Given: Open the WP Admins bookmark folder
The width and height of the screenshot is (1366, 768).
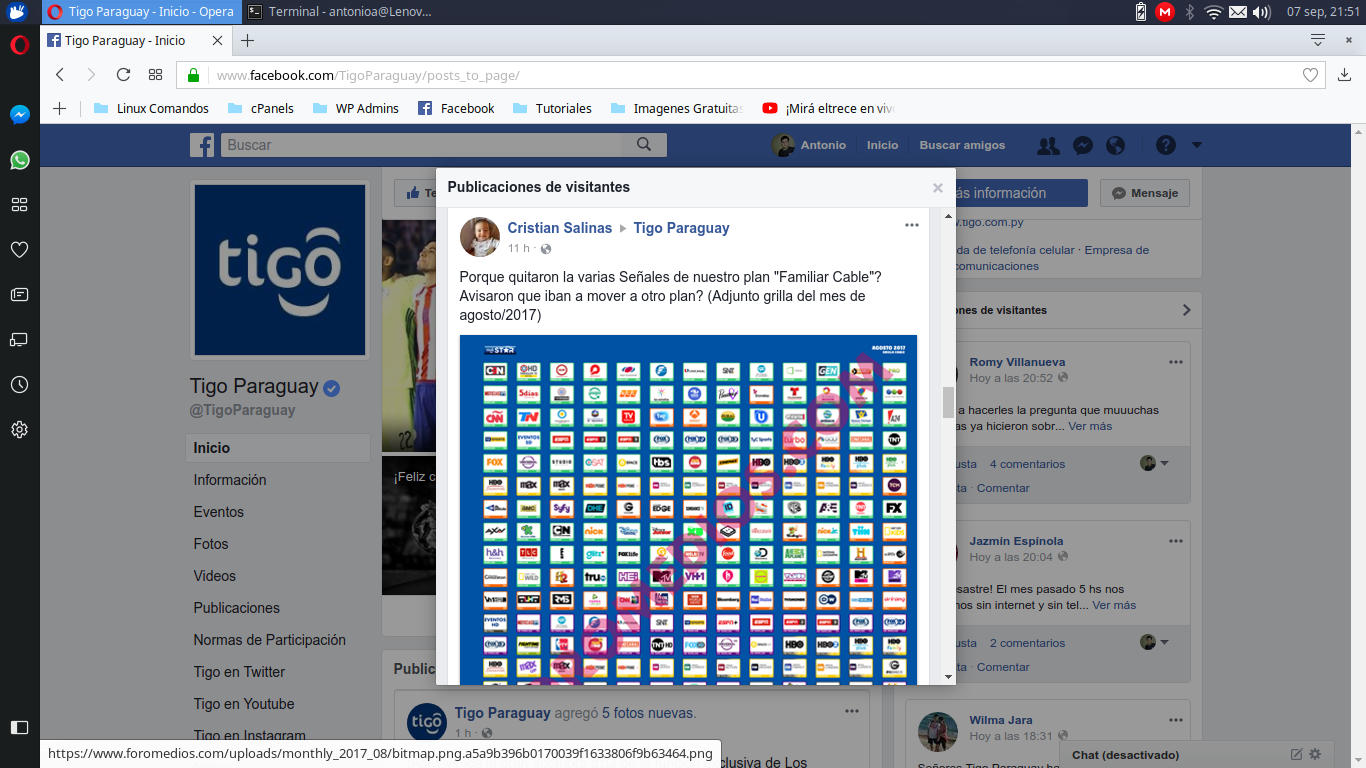Looking at the screenshot, I should 356,108.
